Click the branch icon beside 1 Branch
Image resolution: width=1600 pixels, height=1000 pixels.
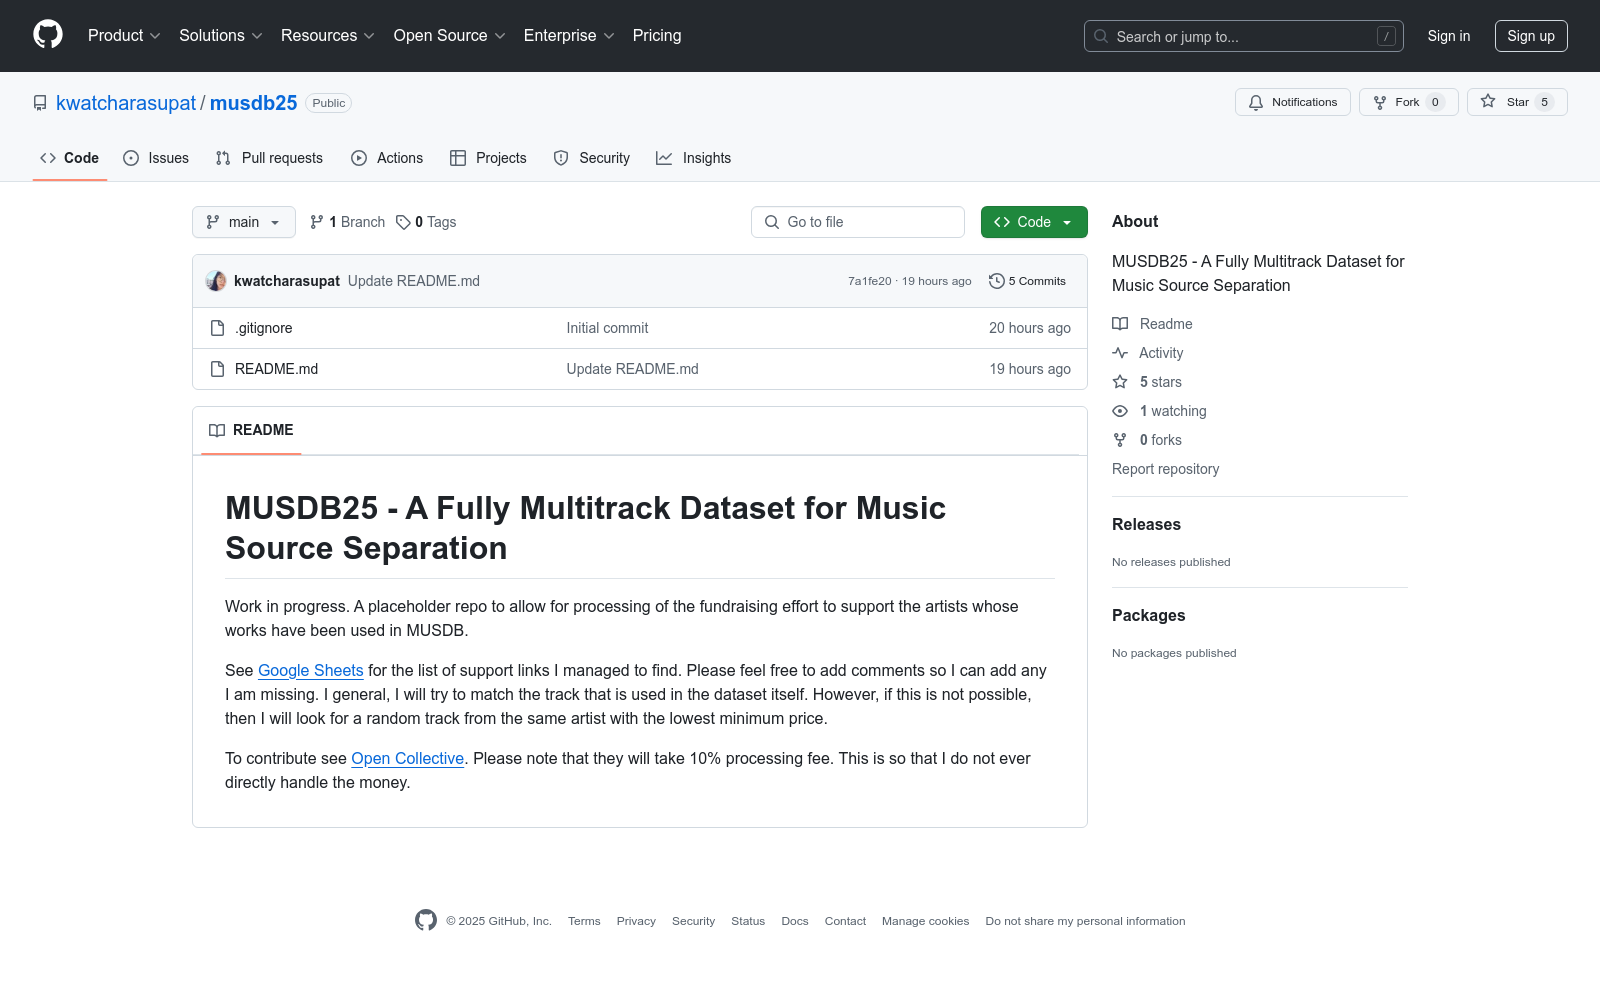(317, 222)
